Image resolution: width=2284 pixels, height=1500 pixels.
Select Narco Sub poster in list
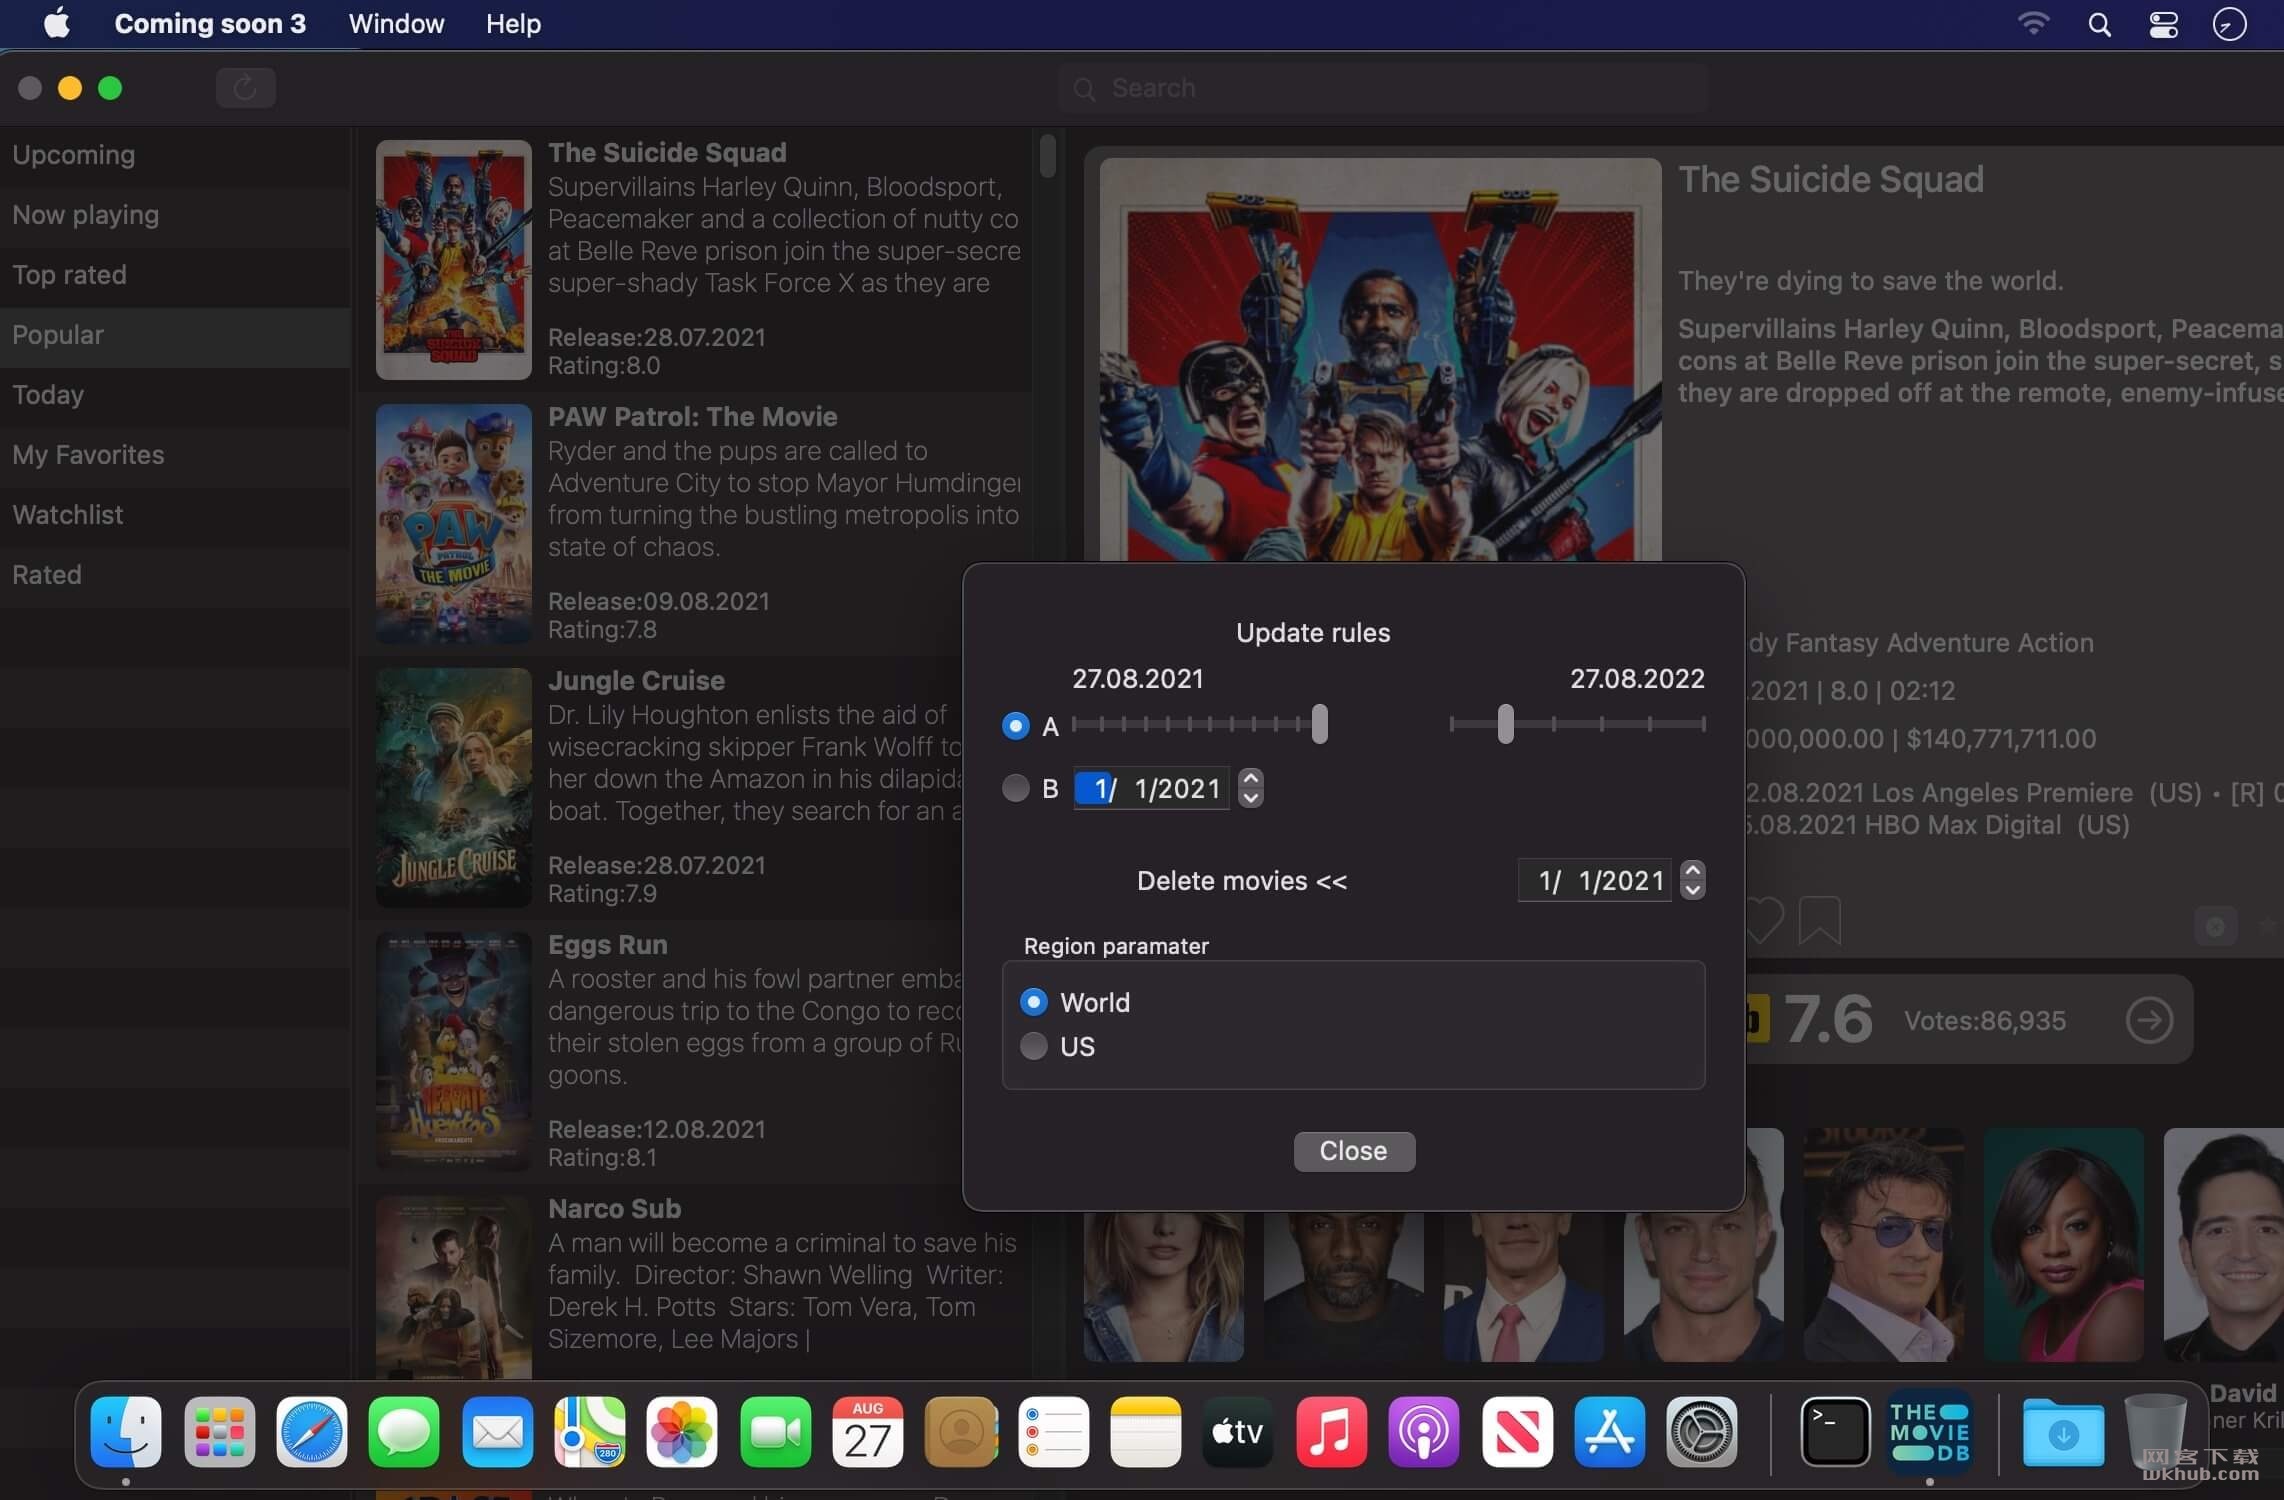pyautogui.click(x=454, y=1288)
